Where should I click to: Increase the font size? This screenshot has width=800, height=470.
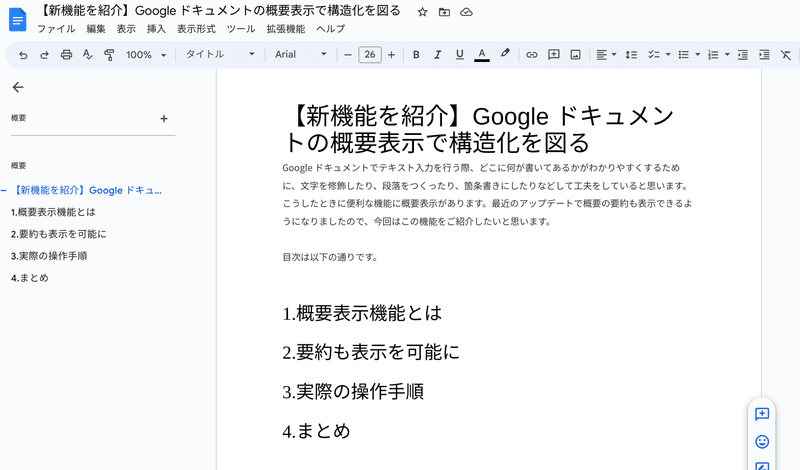pyautogui.click(x=391, y=55)
